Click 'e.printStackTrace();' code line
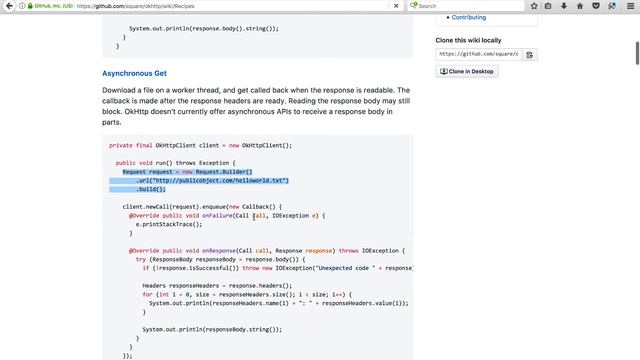Screen dimensions: 640x360 point(169,224)
